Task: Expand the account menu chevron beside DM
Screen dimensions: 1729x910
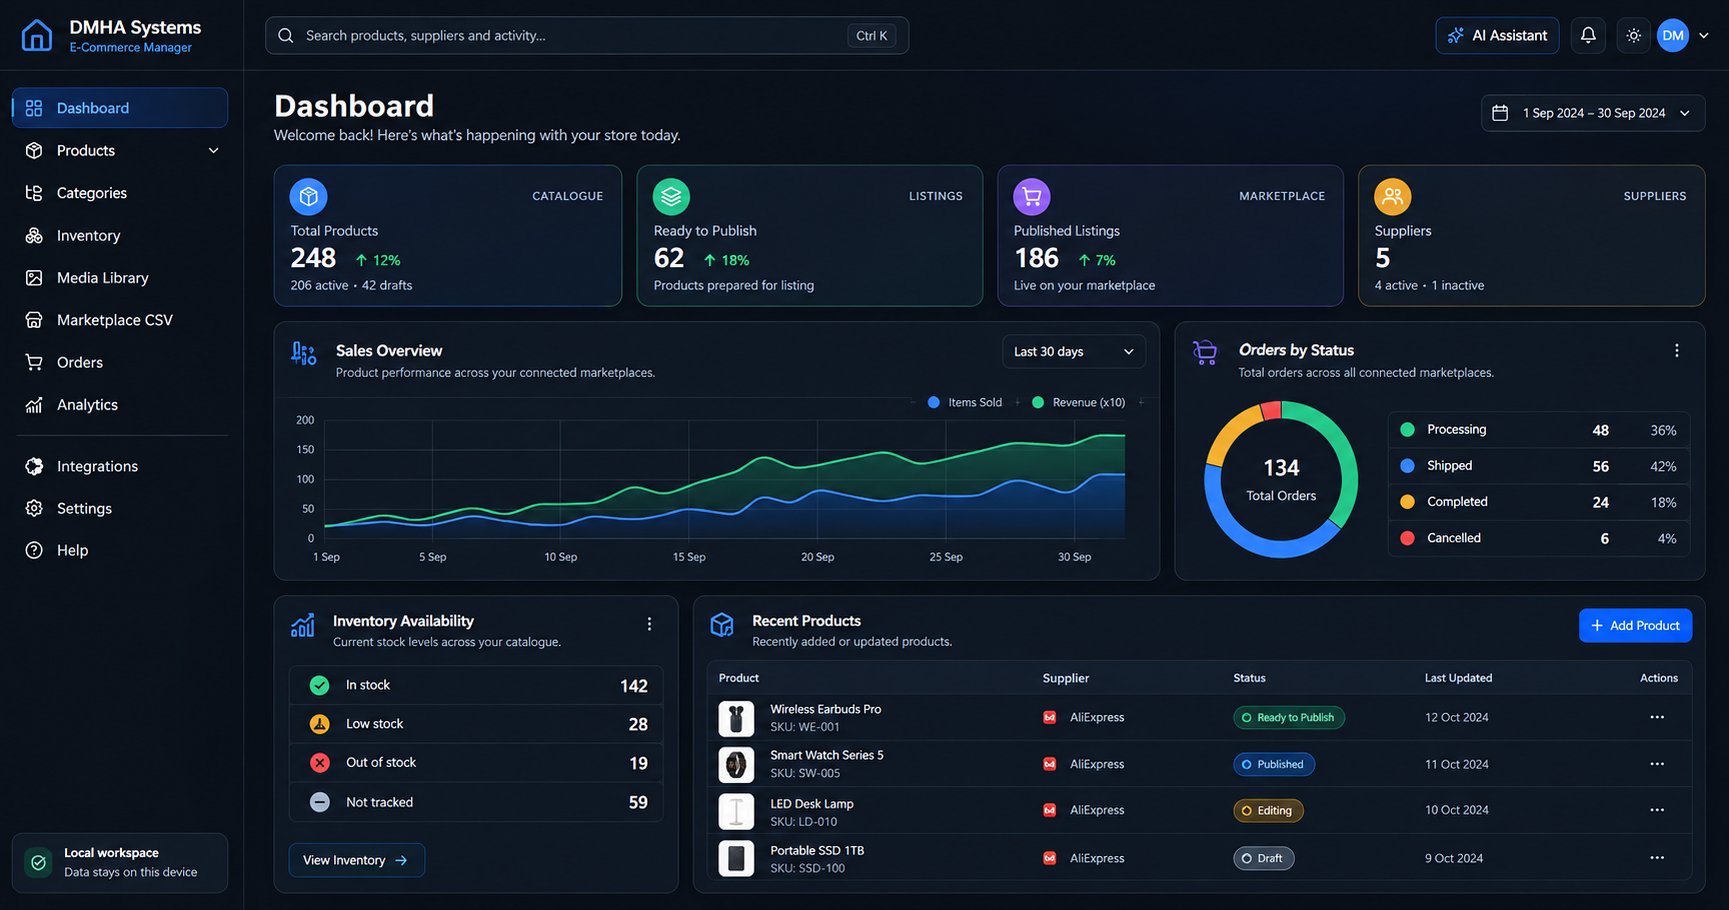Action: pyautogui.click(x=1704, y=35)
